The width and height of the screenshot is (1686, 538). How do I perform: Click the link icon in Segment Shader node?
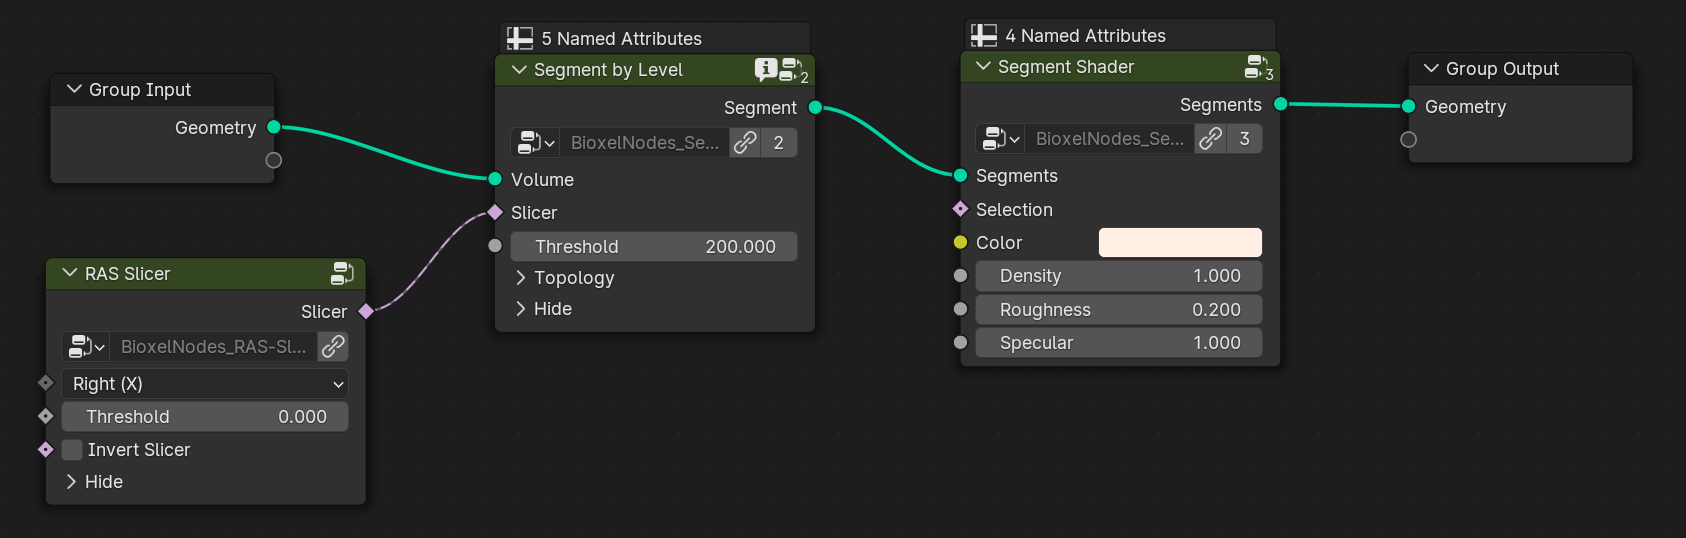coord(1210,139)
